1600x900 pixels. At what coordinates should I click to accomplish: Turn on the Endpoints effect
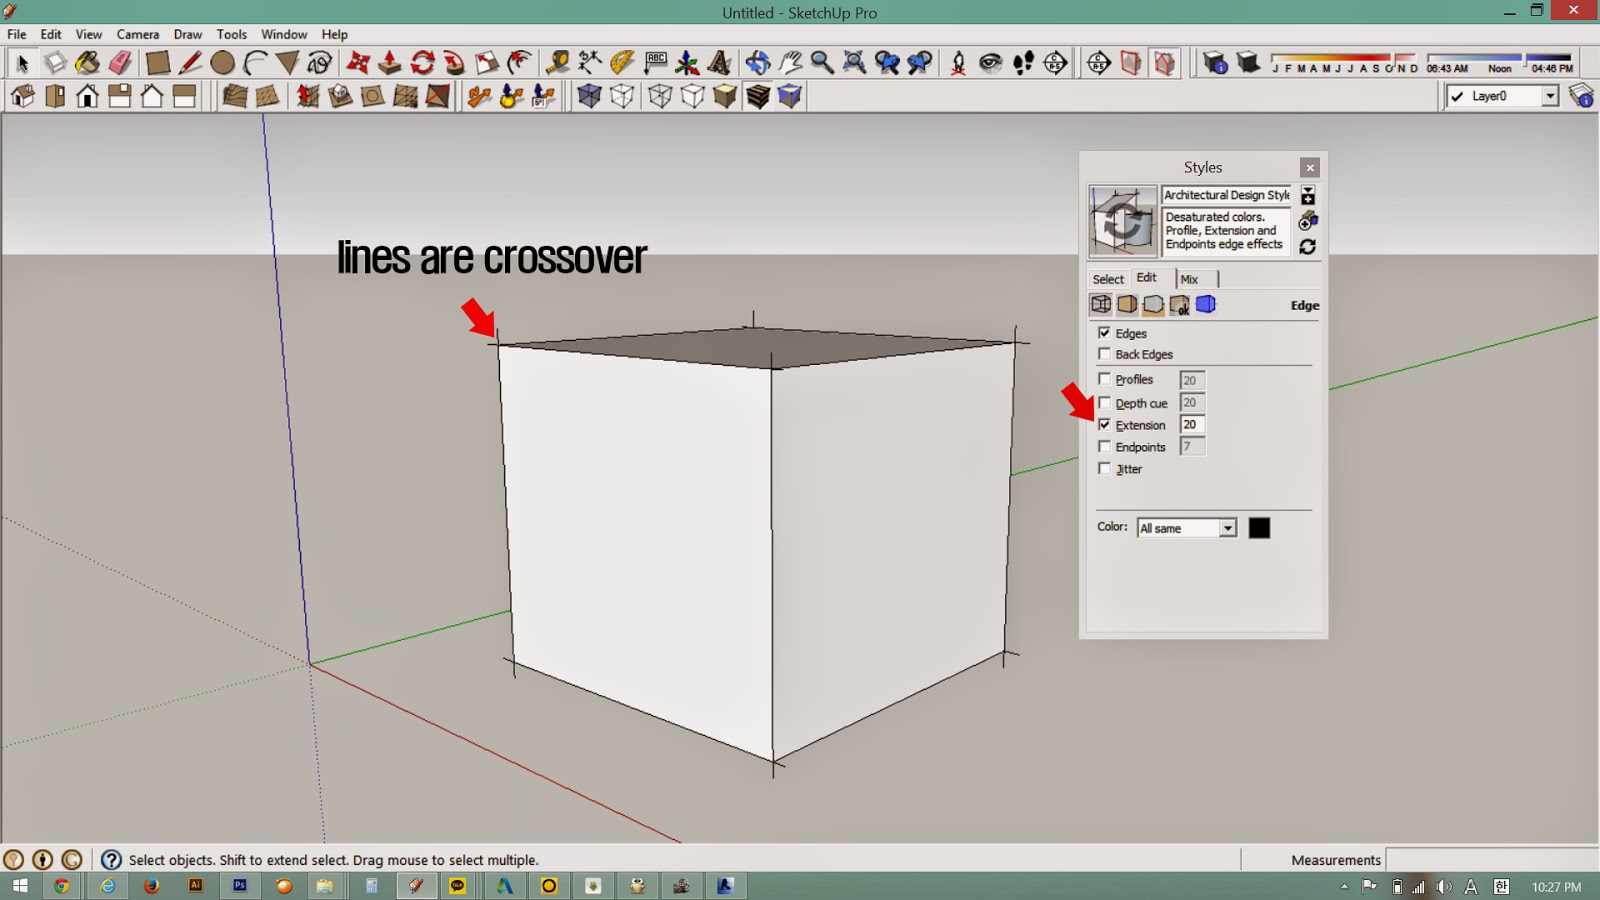pos(1104,447)
